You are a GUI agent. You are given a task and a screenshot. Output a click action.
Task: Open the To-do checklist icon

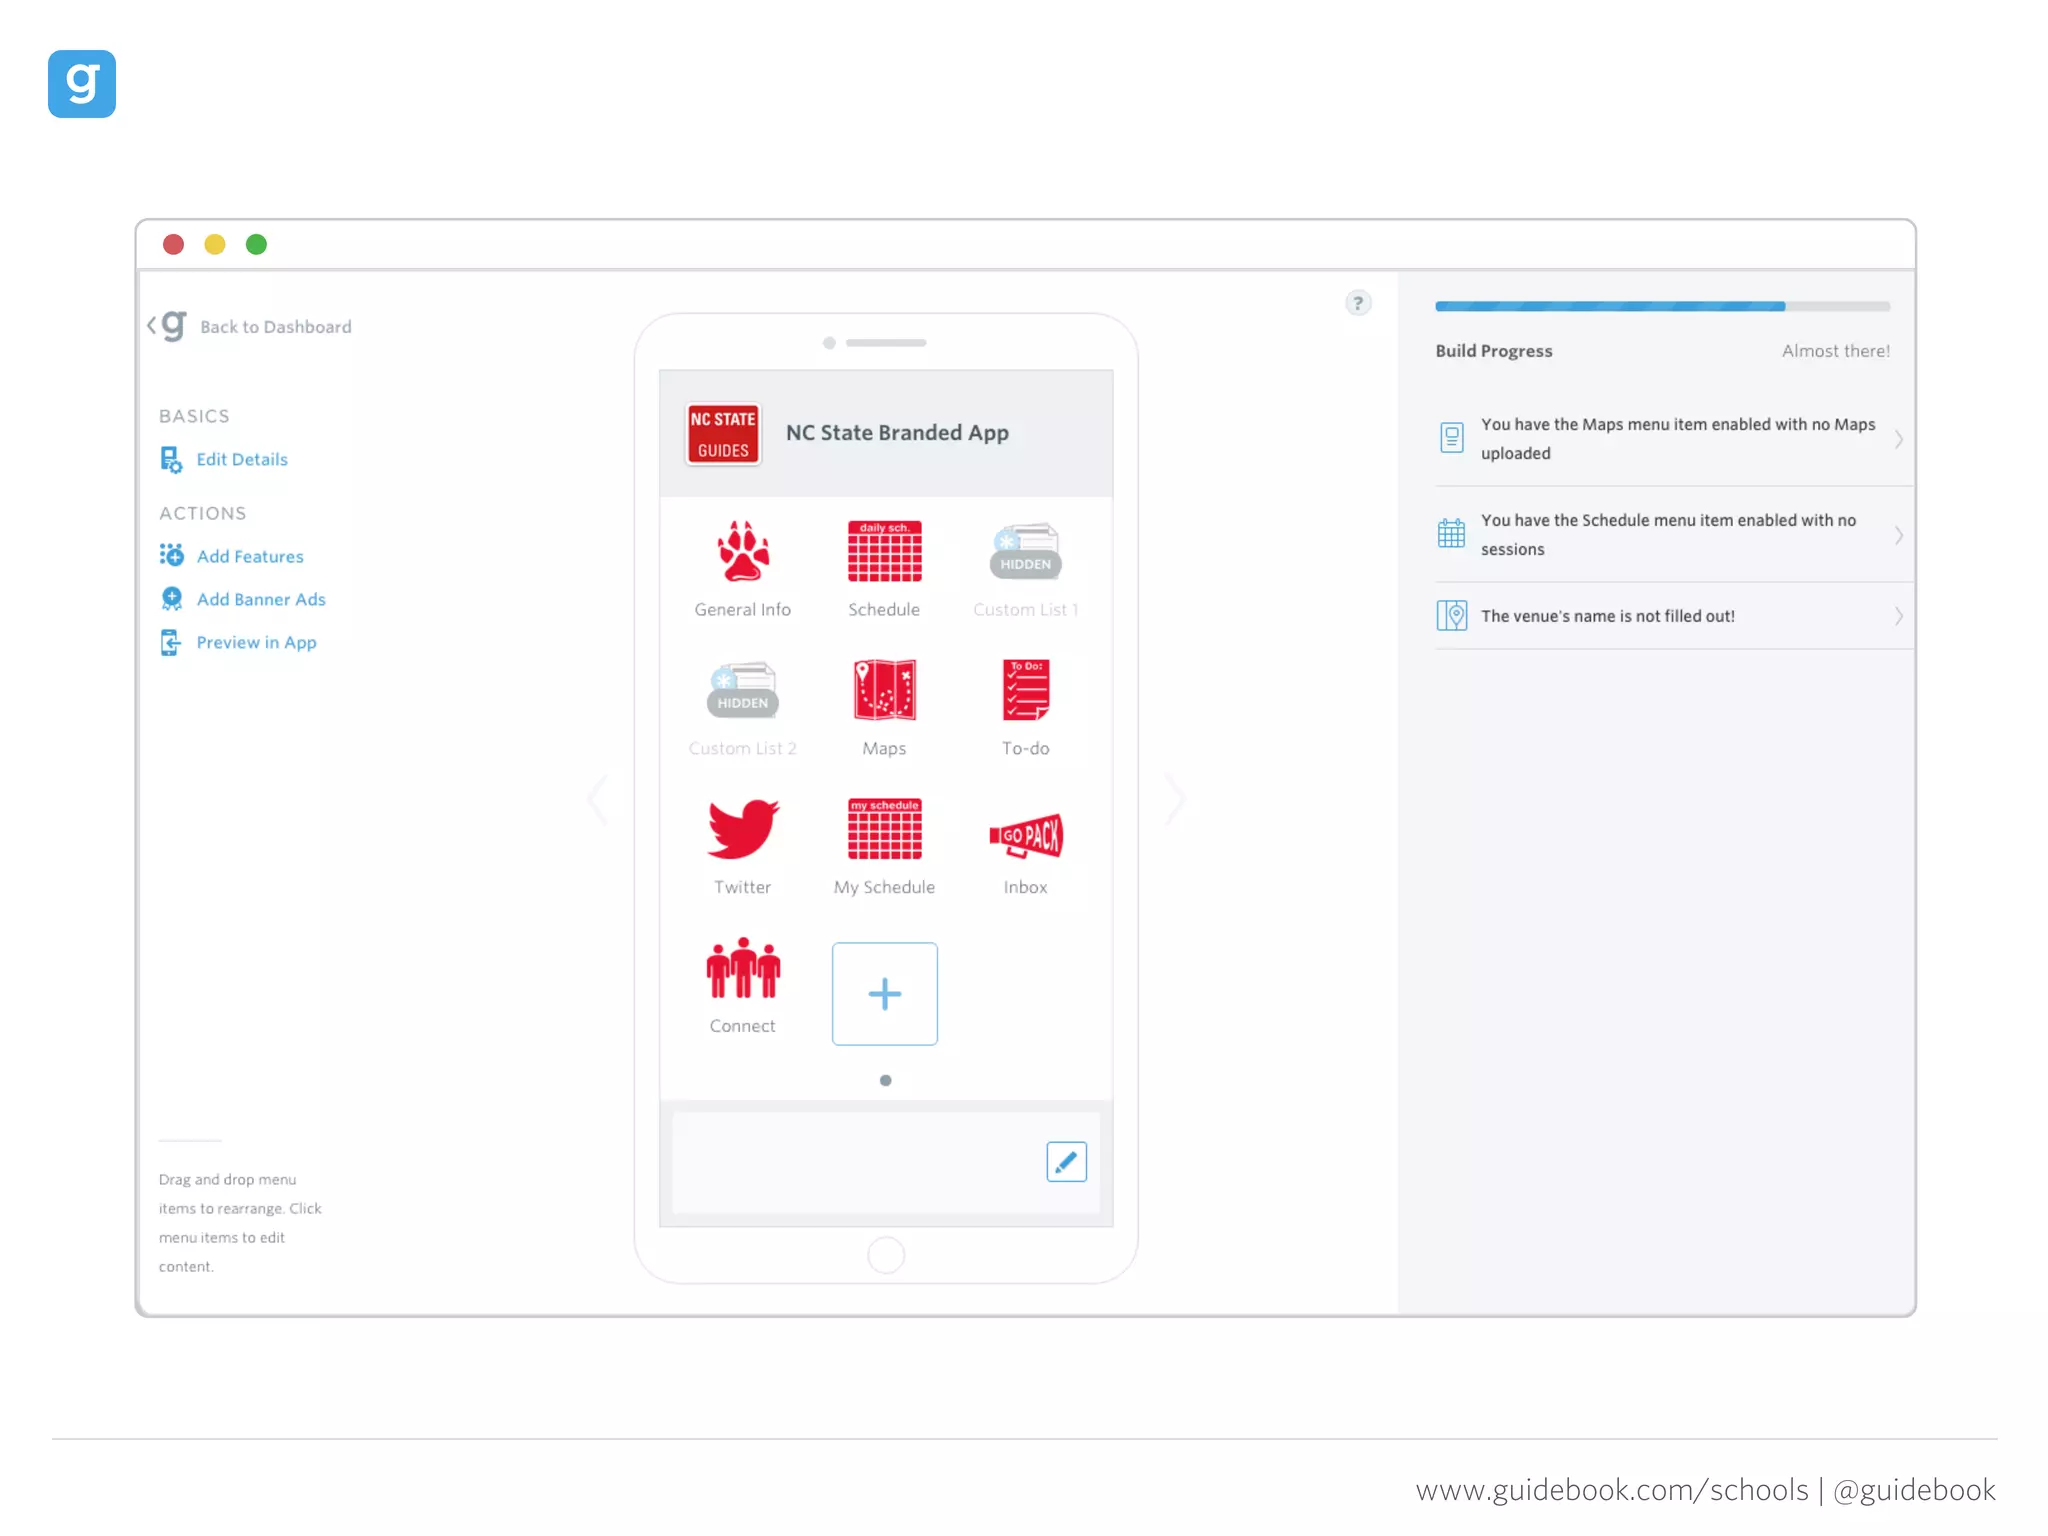point(1026,690)
